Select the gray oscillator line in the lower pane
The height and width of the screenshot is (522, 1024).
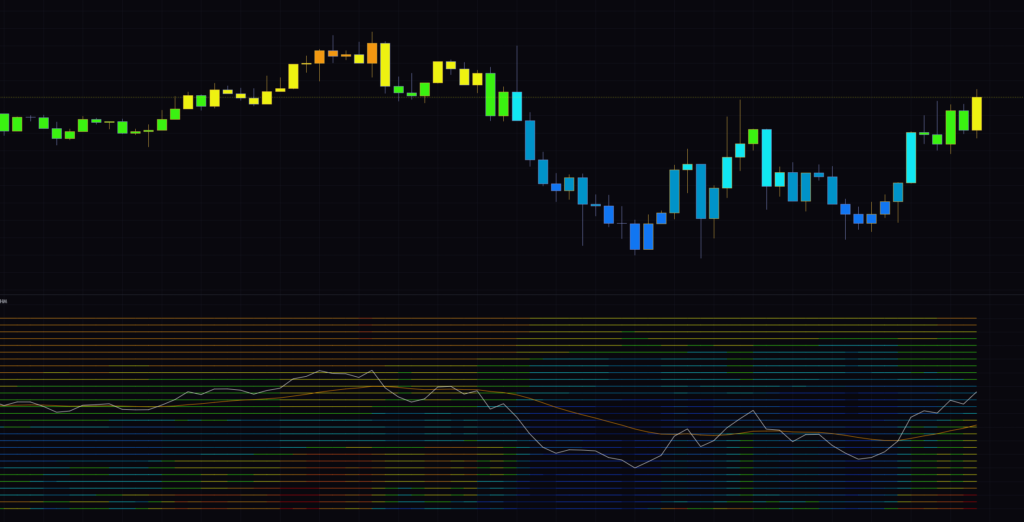pos(488,419)
